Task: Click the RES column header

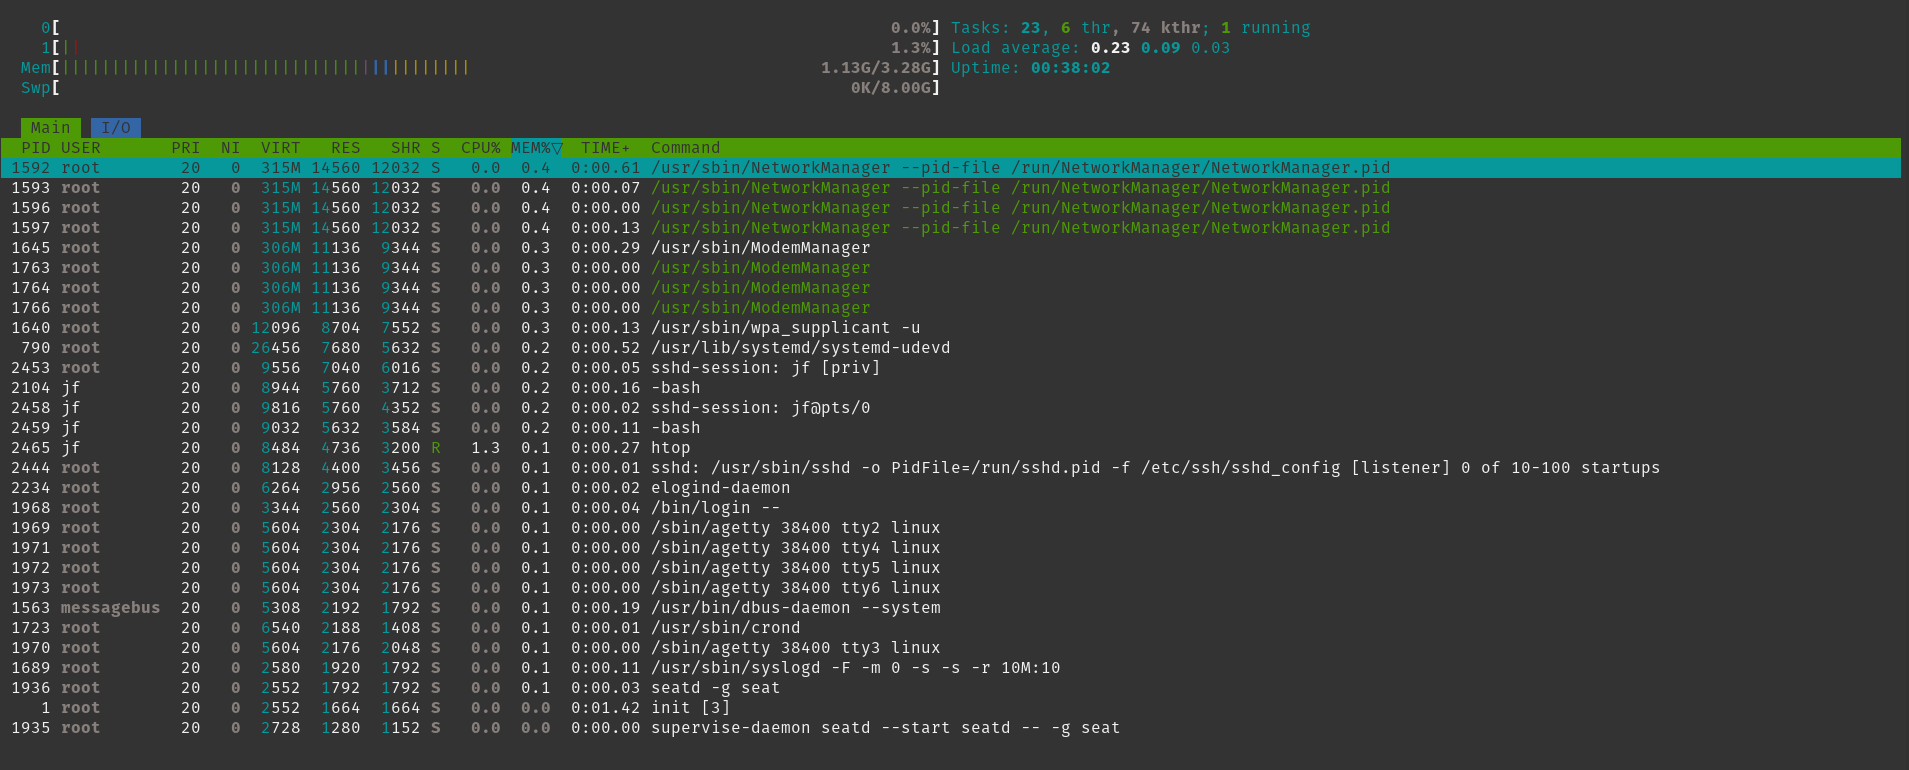Action: tap(345, 148)
